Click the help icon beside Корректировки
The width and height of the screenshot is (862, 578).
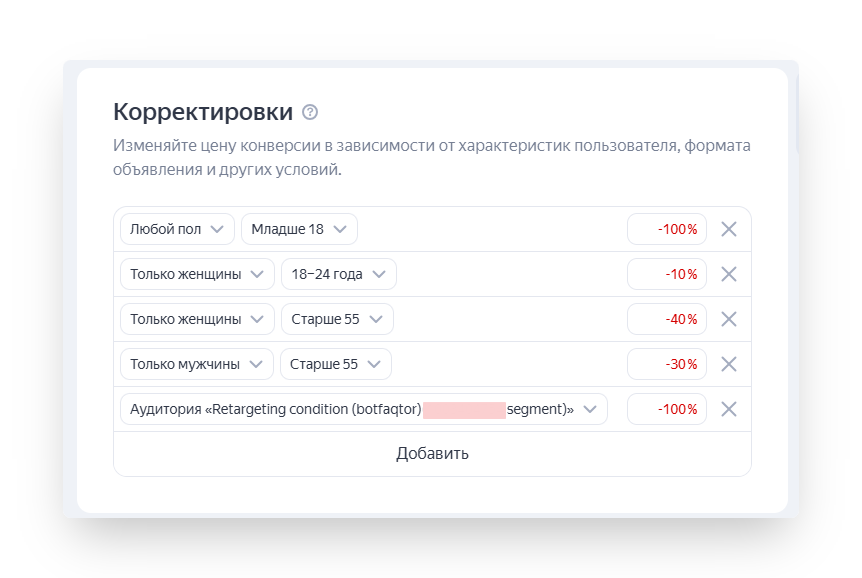pyautogui.click(x=310, y=112)
